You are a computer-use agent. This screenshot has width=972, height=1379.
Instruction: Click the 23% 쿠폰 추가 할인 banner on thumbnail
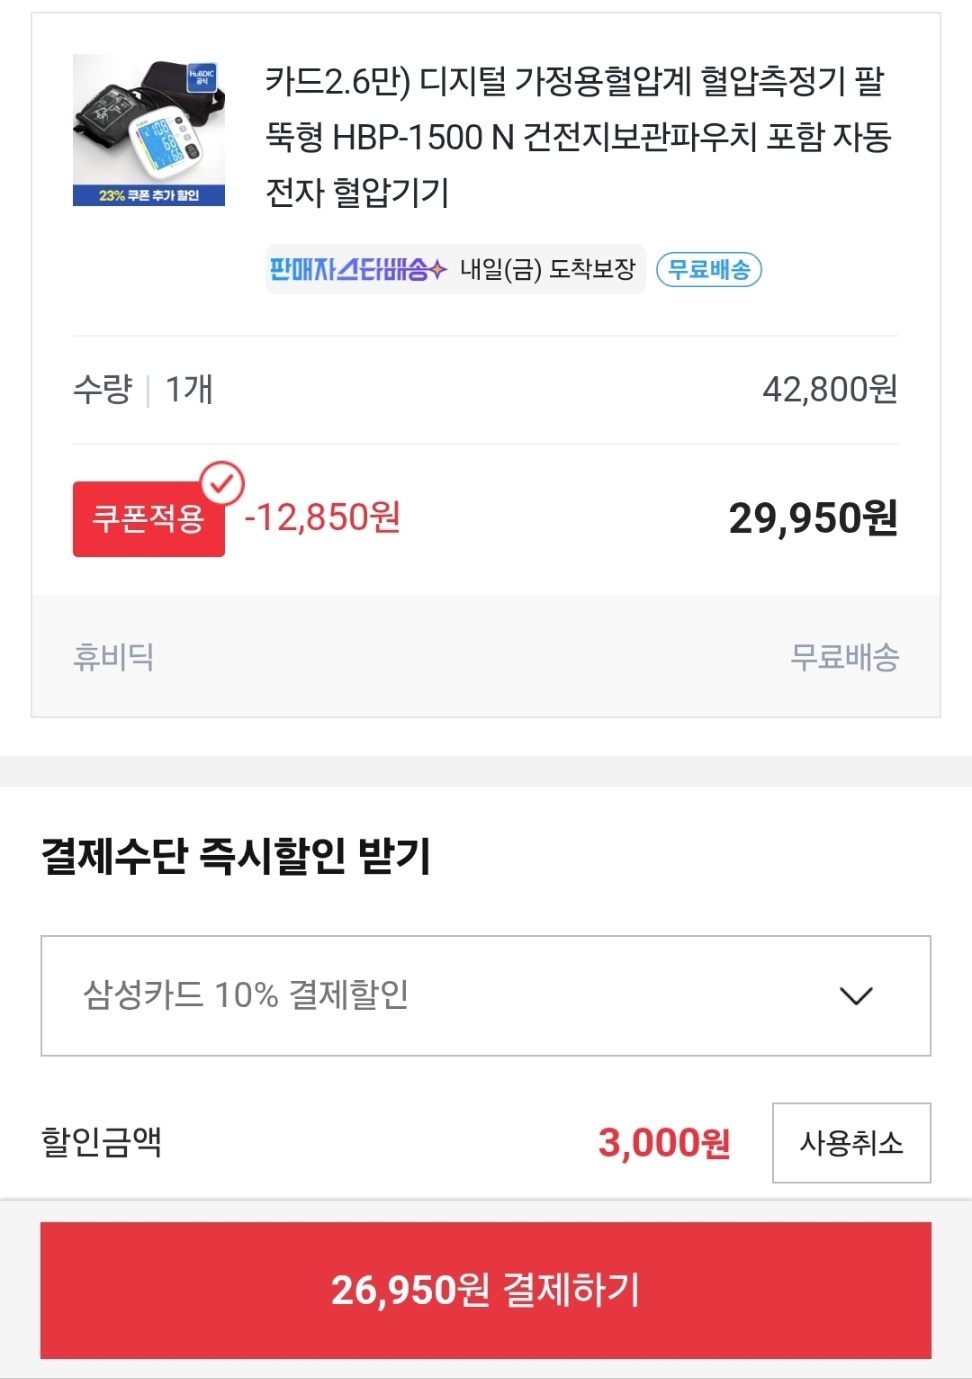click(x=149, y=195)
